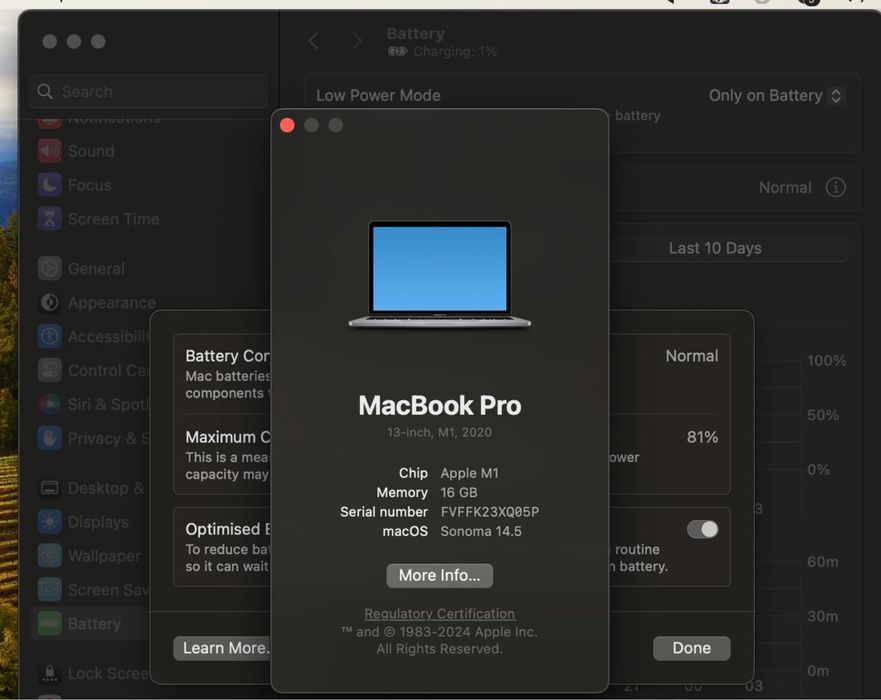Select Displays label in sidebar
This screenshot has width=881, height=700.
(98, 522)
